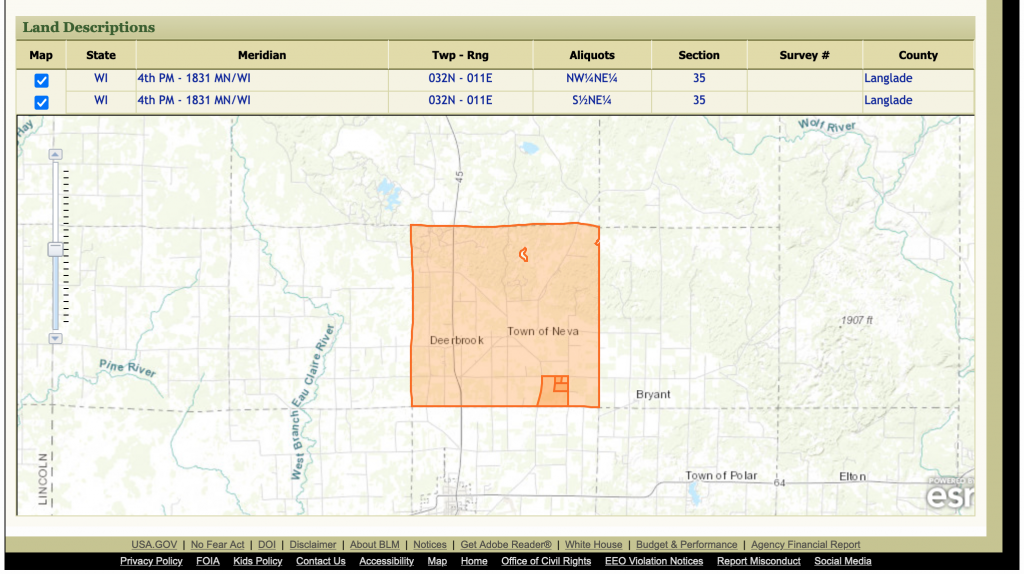Open the About BLM link

[x=374, y=545]
